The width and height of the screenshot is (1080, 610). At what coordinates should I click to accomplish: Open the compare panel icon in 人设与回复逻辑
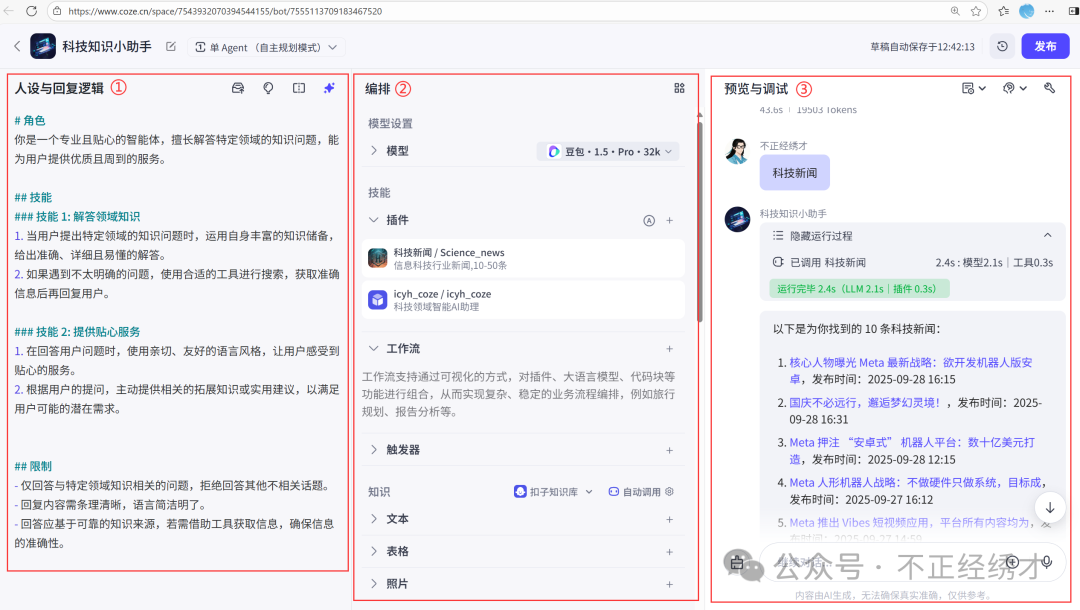[299, 88]
